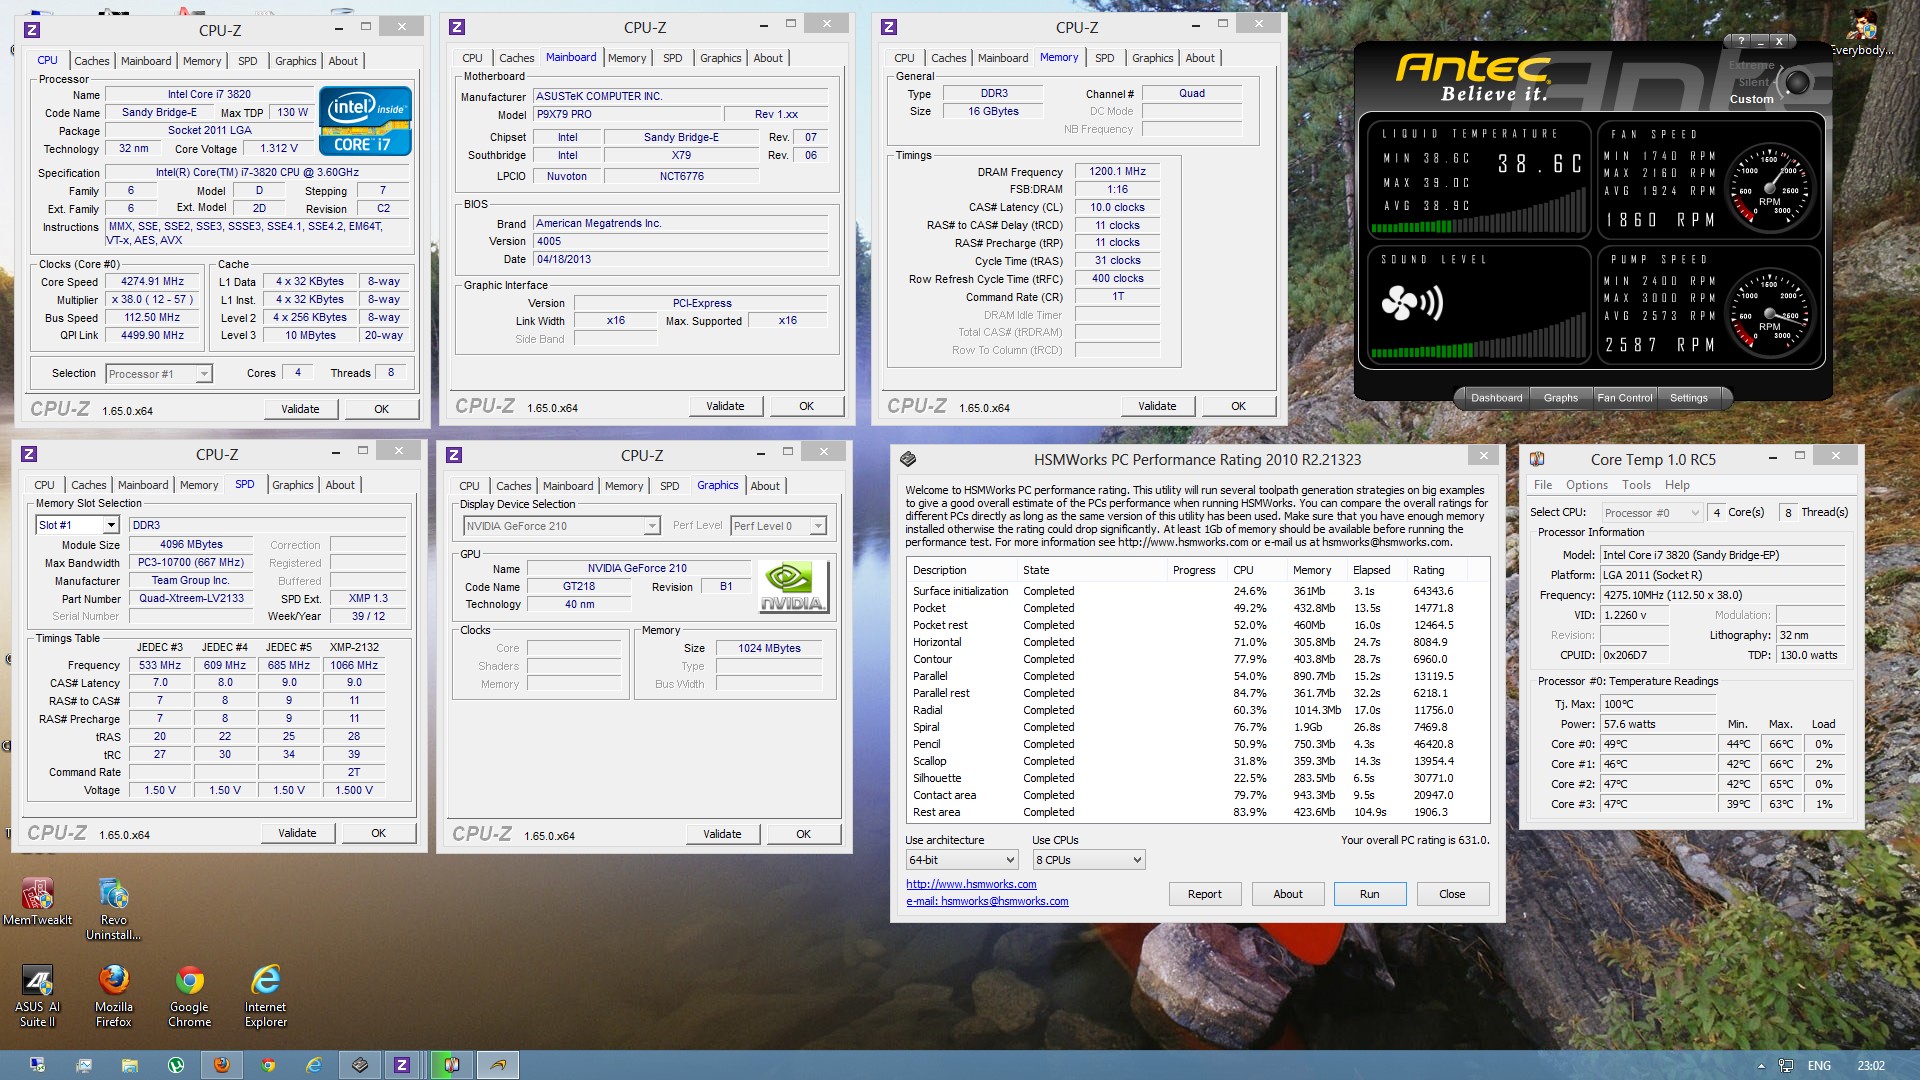Viewport: 1920px width, 1080px height.
Task: Click the Core Temp taskbar icon
Action: click(451, 1065)
